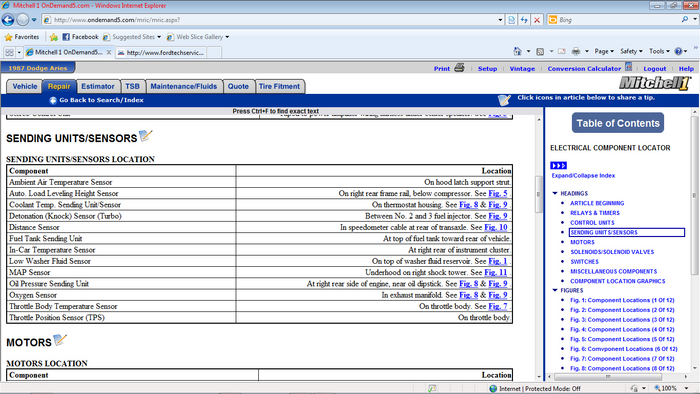Open the recent pages dropdown arrow

[34, 20]
